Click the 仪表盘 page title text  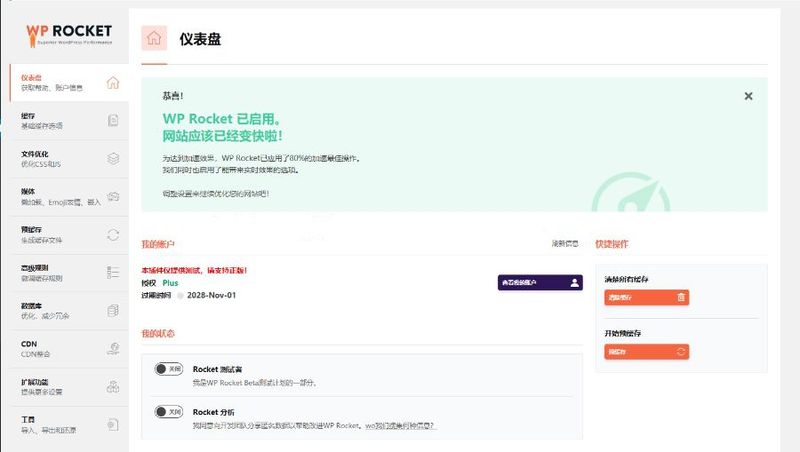[200, 39]
